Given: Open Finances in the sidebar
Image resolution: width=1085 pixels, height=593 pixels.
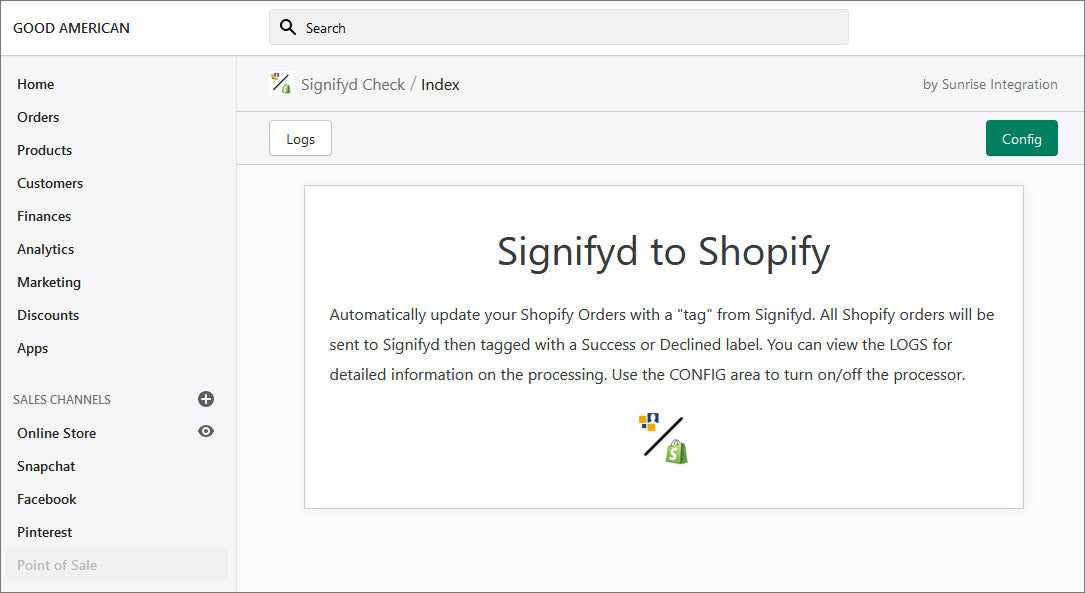Looking at the screenshot, I should pos(44,217).
